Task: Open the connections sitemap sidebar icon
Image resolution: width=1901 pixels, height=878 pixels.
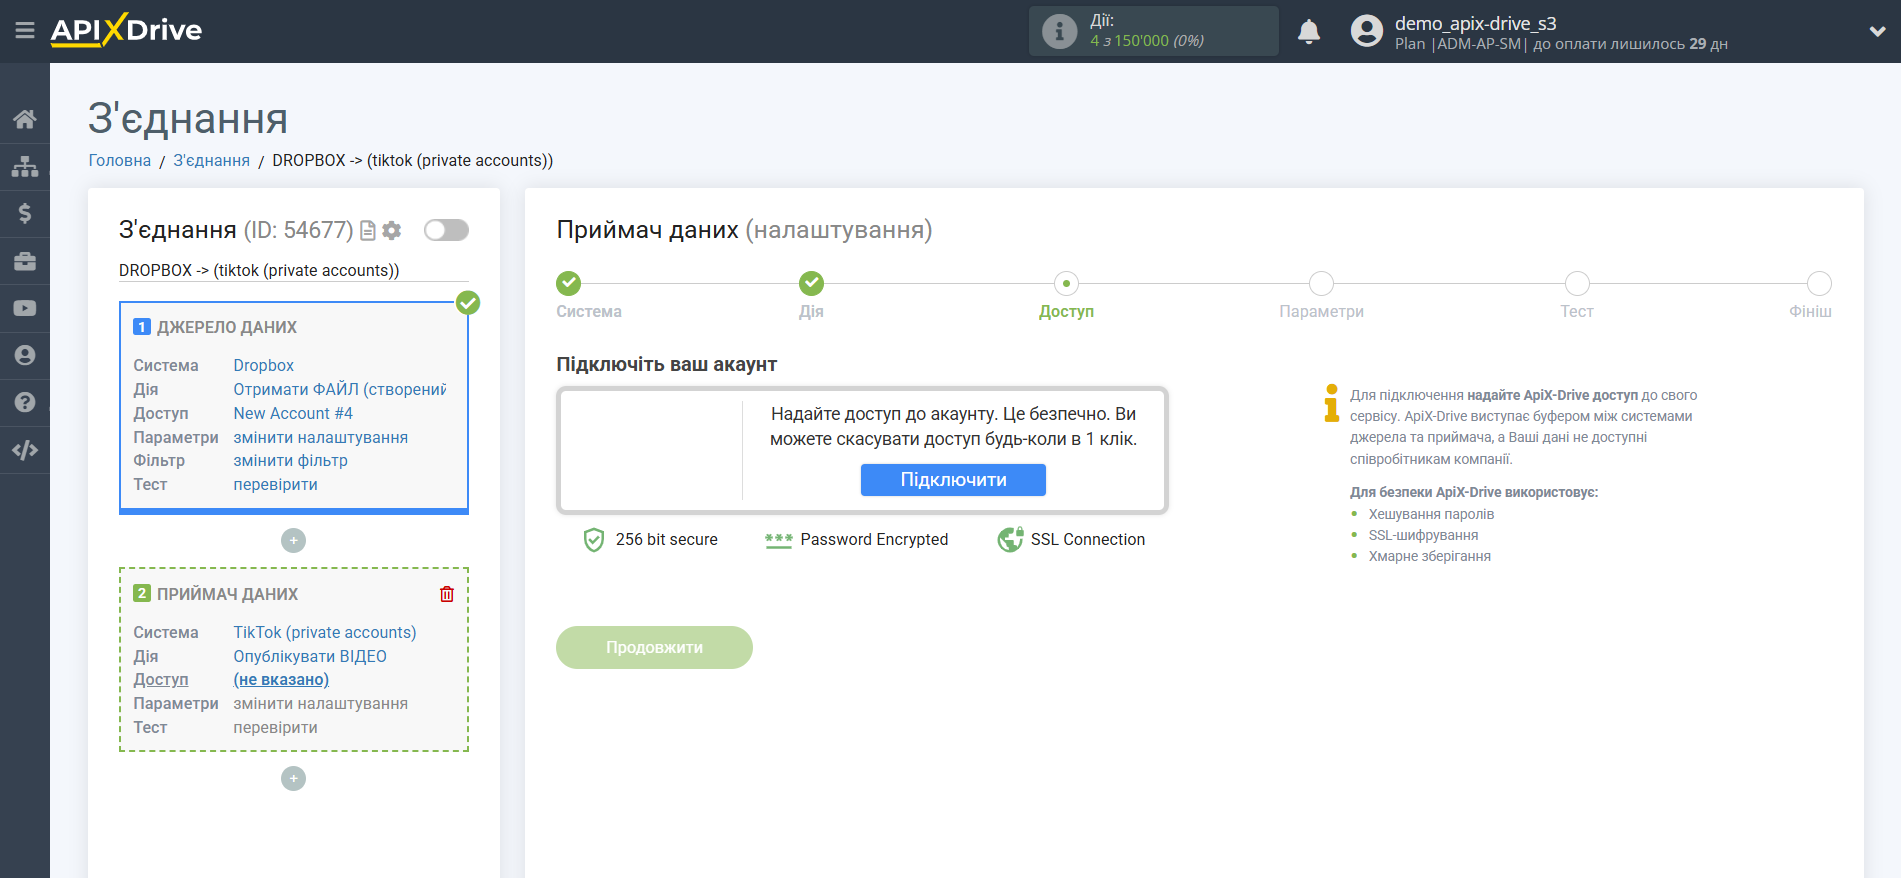Action: click(25, 166)
